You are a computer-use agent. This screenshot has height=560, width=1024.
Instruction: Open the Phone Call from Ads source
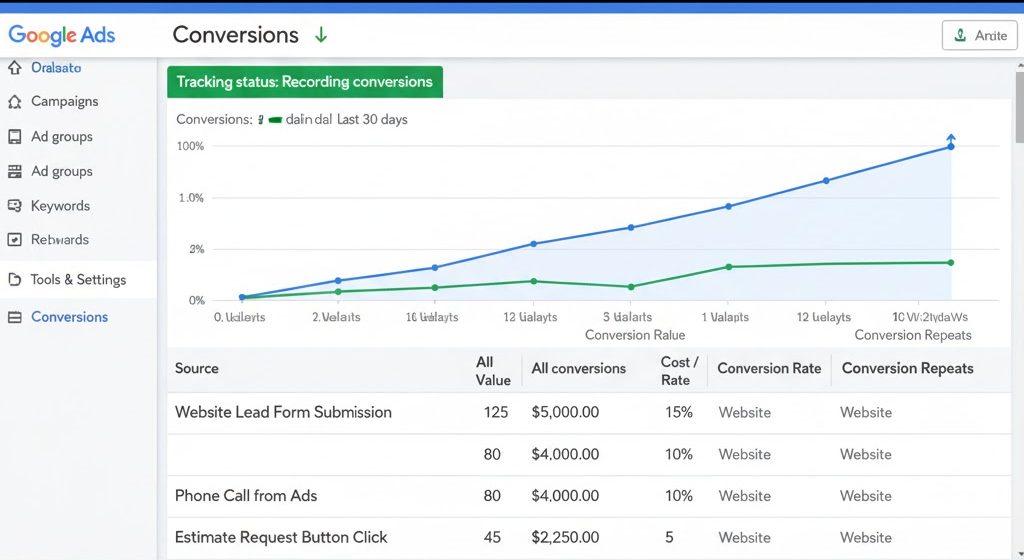[x=246, y=496]
